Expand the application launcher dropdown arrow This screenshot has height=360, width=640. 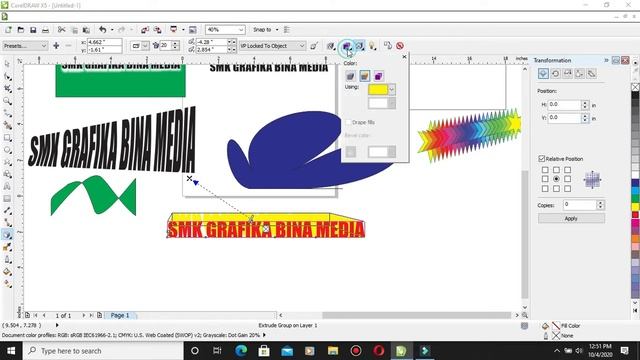tap(183, 30)
